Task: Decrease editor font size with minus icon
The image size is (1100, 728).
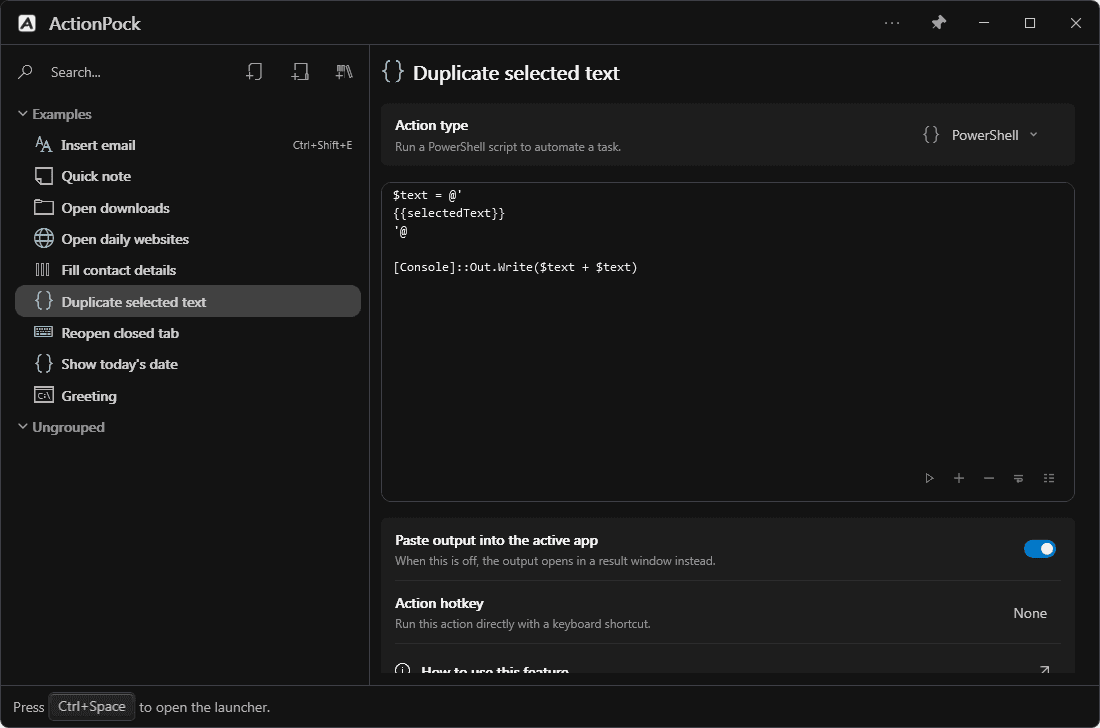Action: [988, 478]
